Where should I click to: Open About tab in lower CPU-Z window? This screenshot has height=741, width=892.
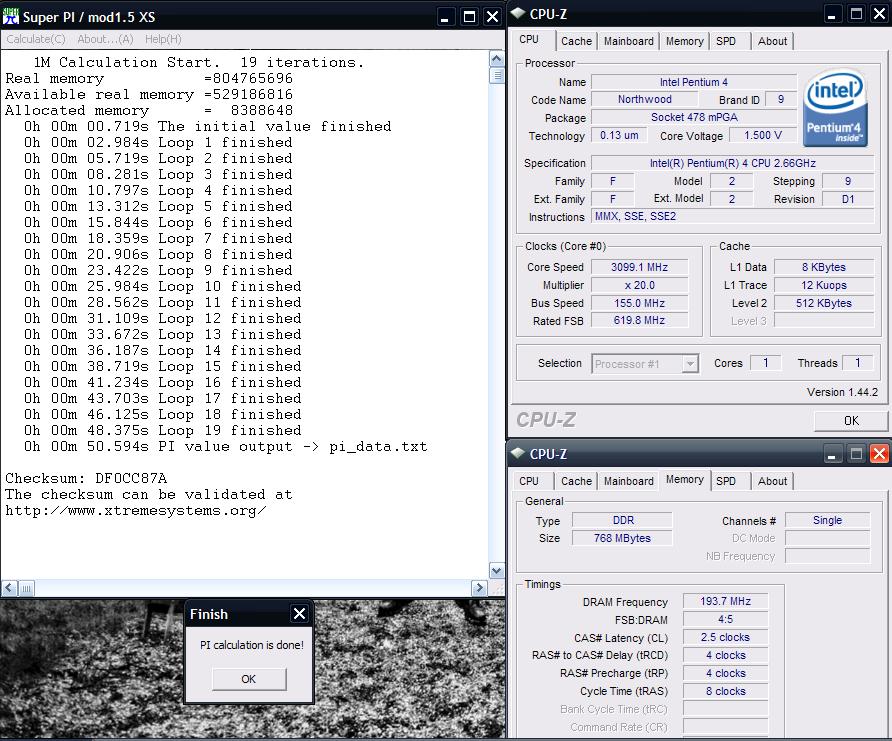pos(772,481)
